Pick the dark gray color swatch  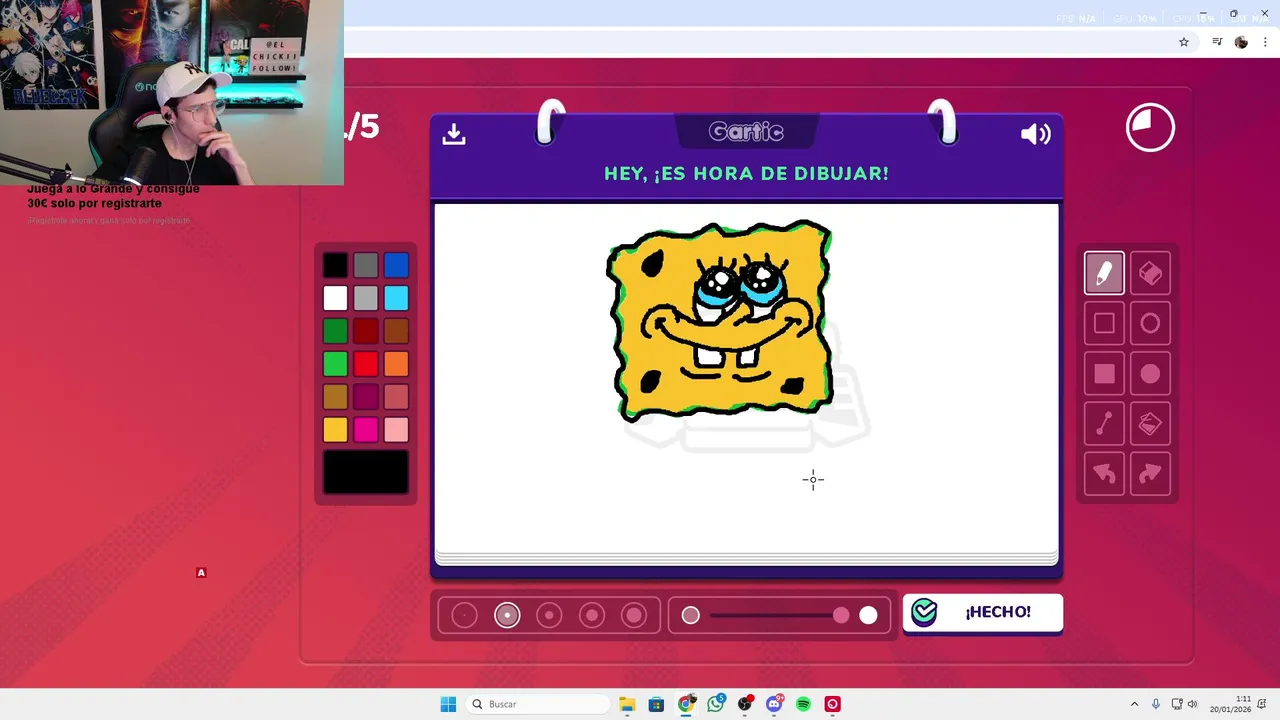(x=366, y=265)
